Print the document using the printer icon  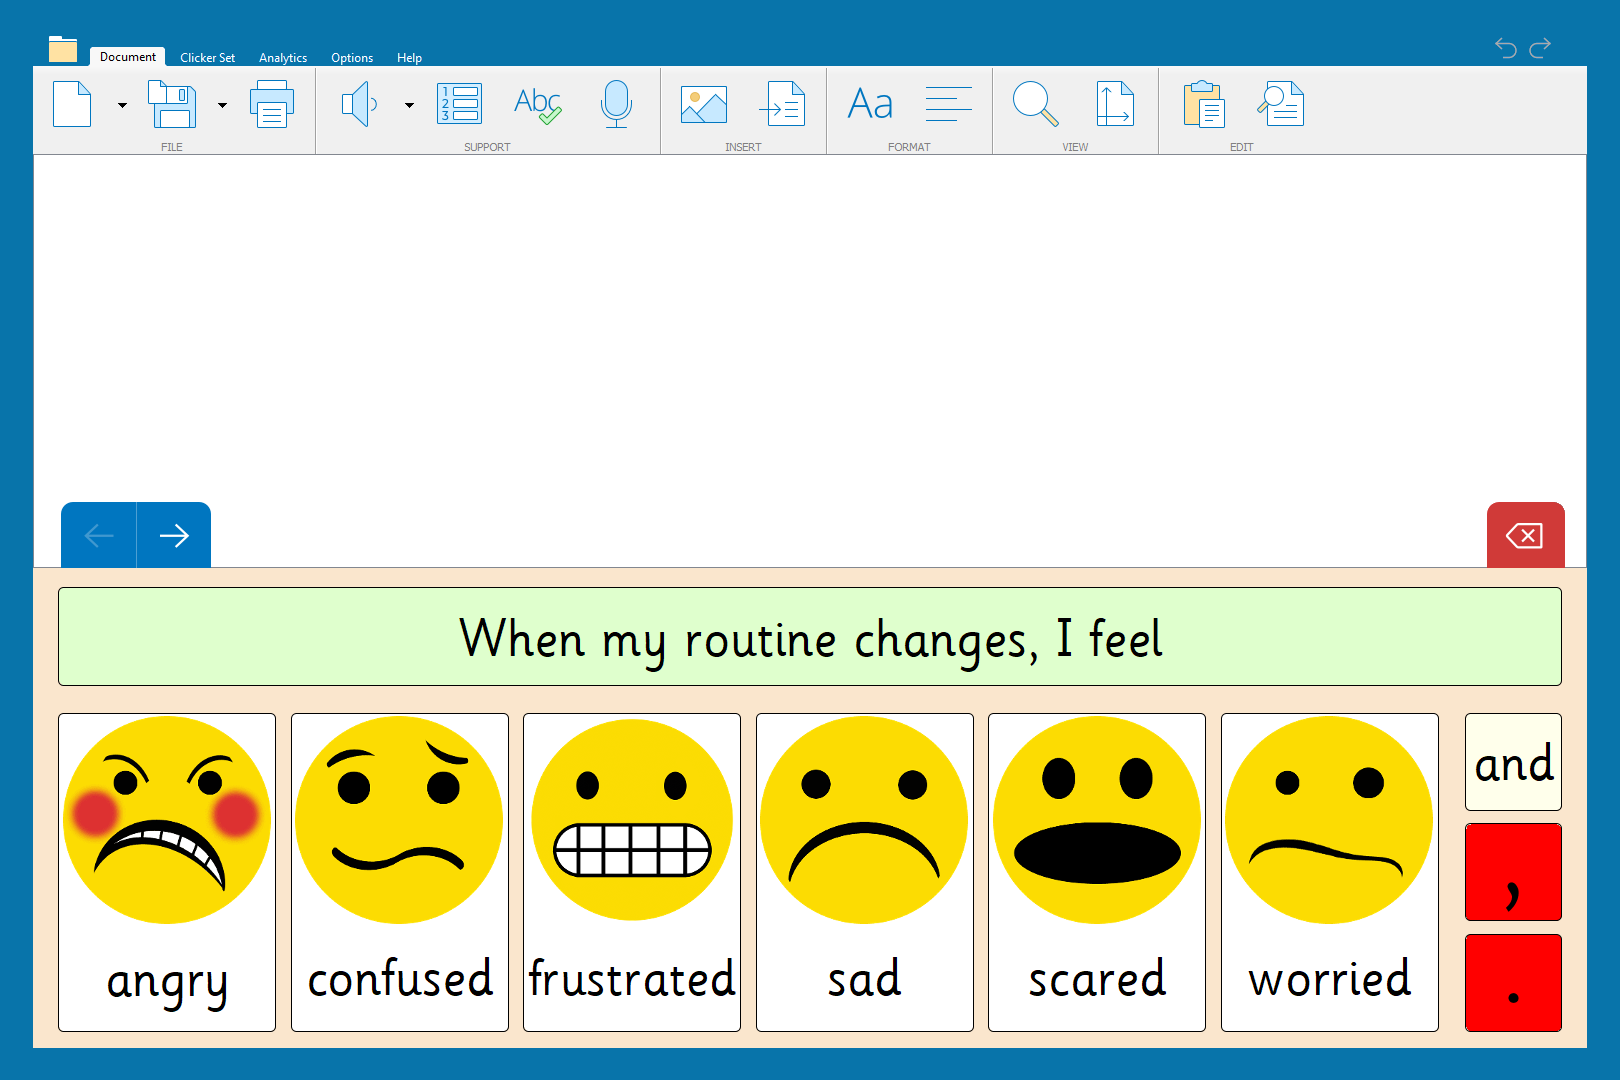(x=272, y=104)
